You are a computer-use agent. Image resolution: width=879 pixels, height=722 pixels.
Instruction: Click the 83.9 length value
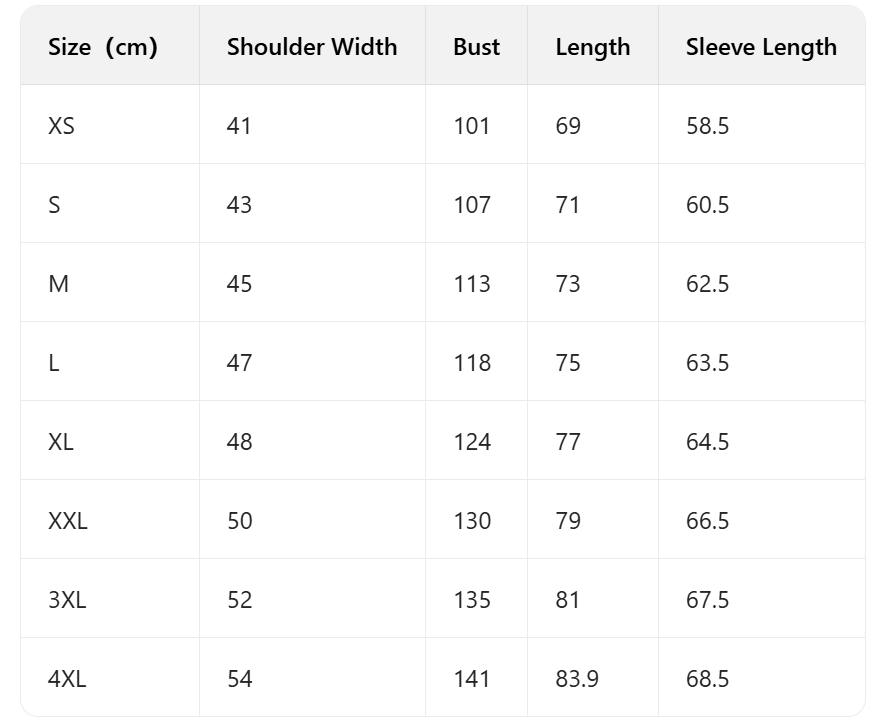point(577,679)
